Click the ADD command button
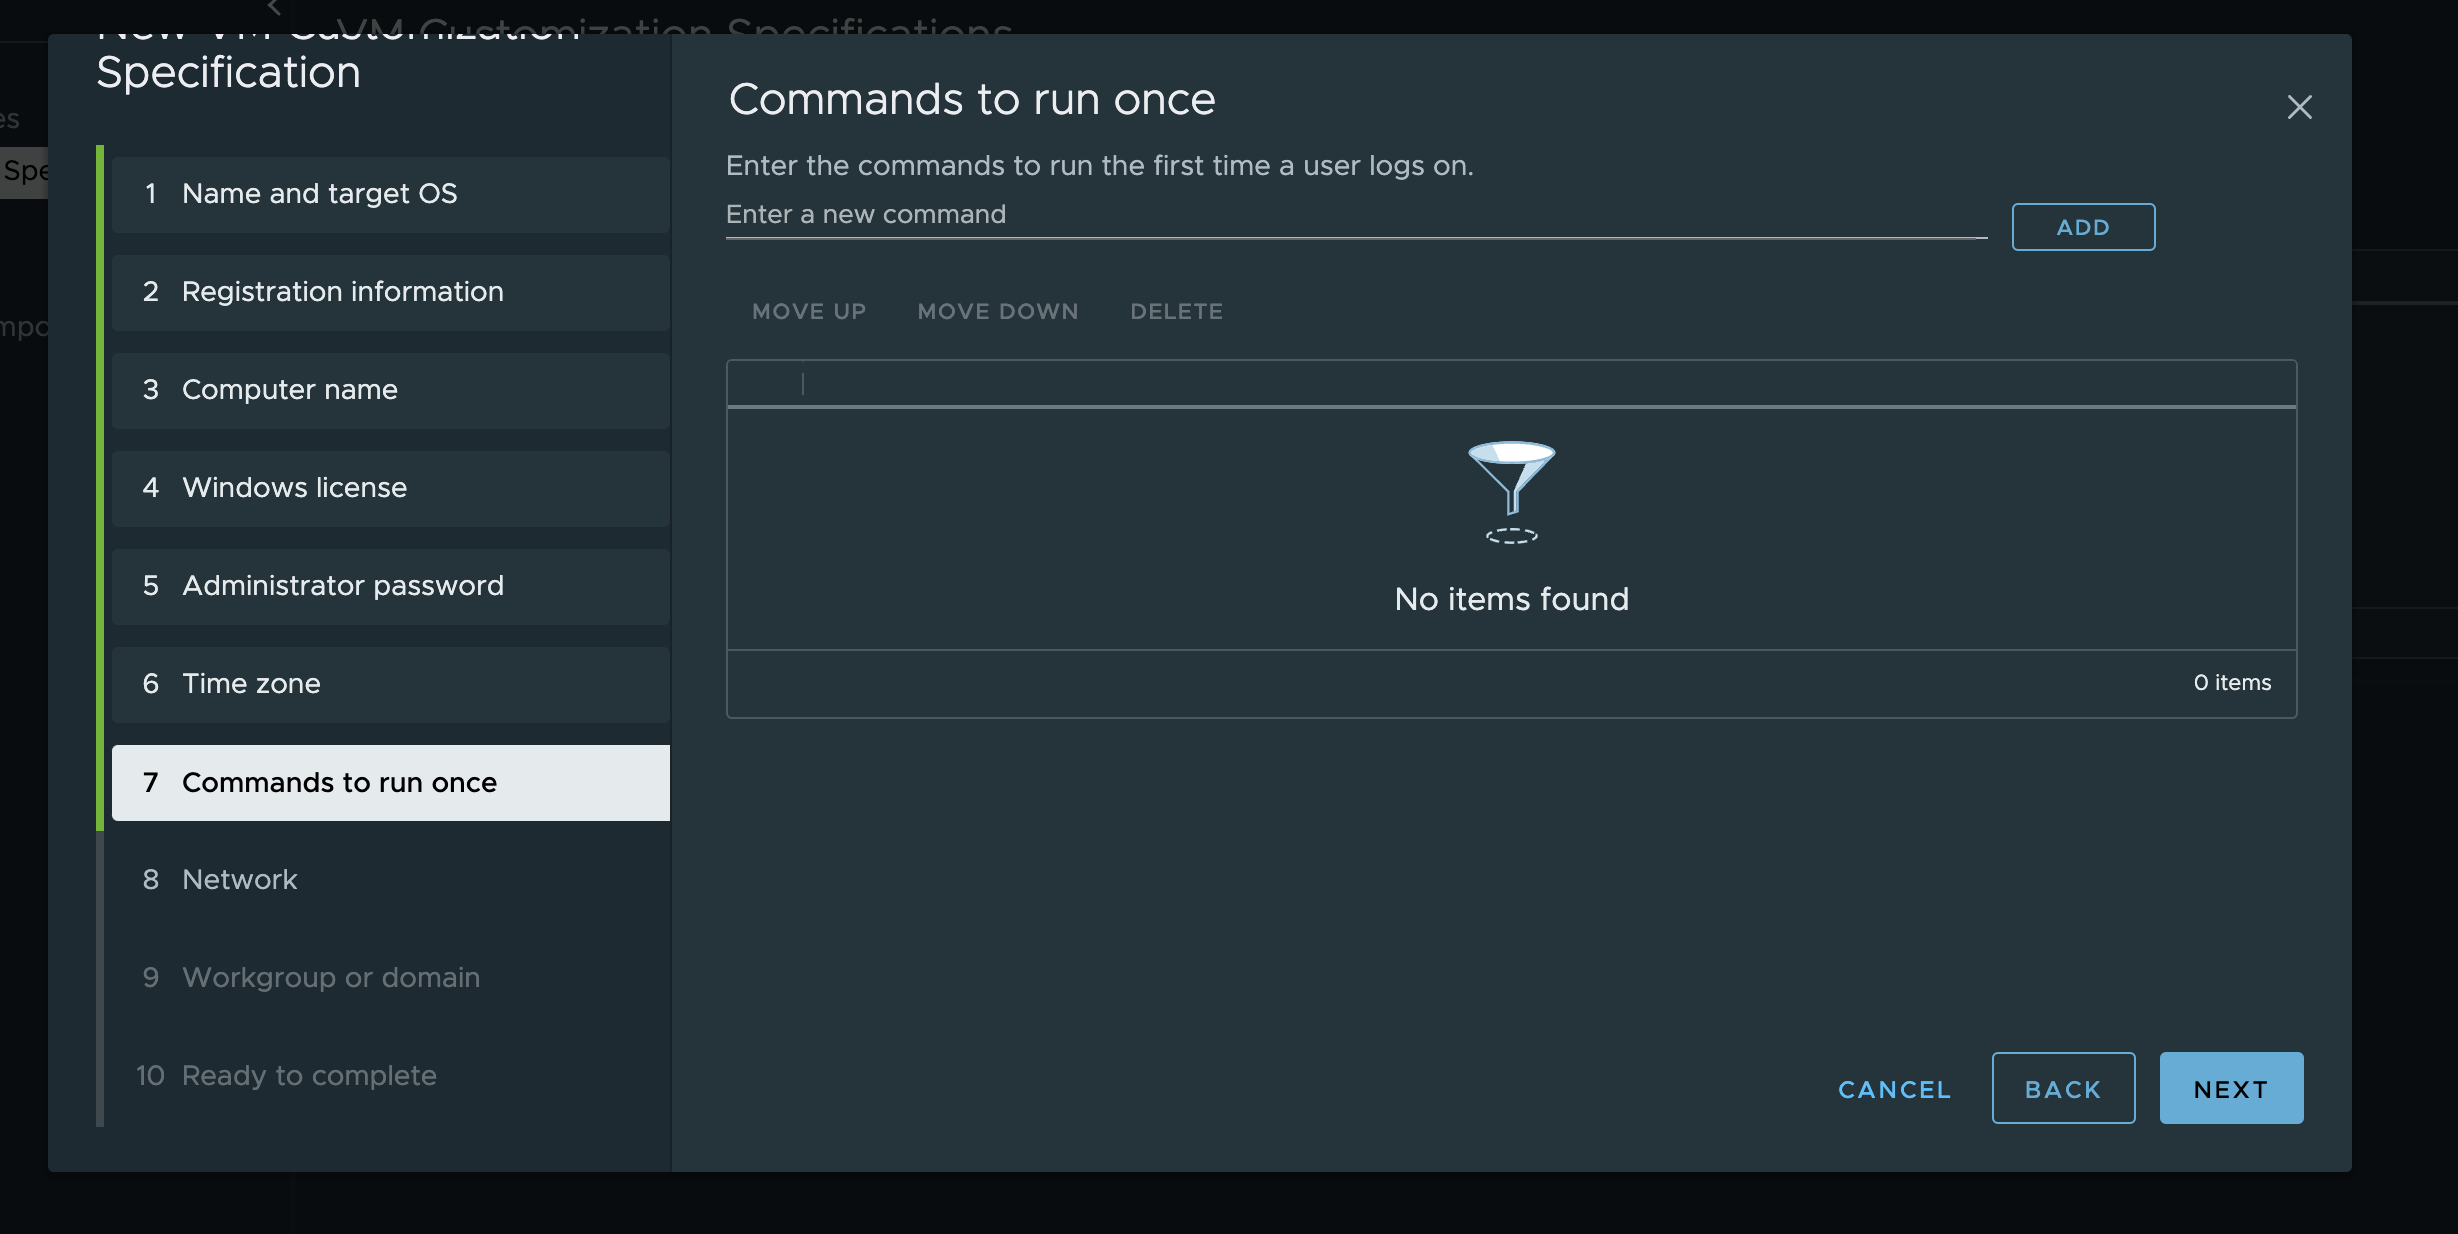2458x1234 pixels. click(2083, 227)
